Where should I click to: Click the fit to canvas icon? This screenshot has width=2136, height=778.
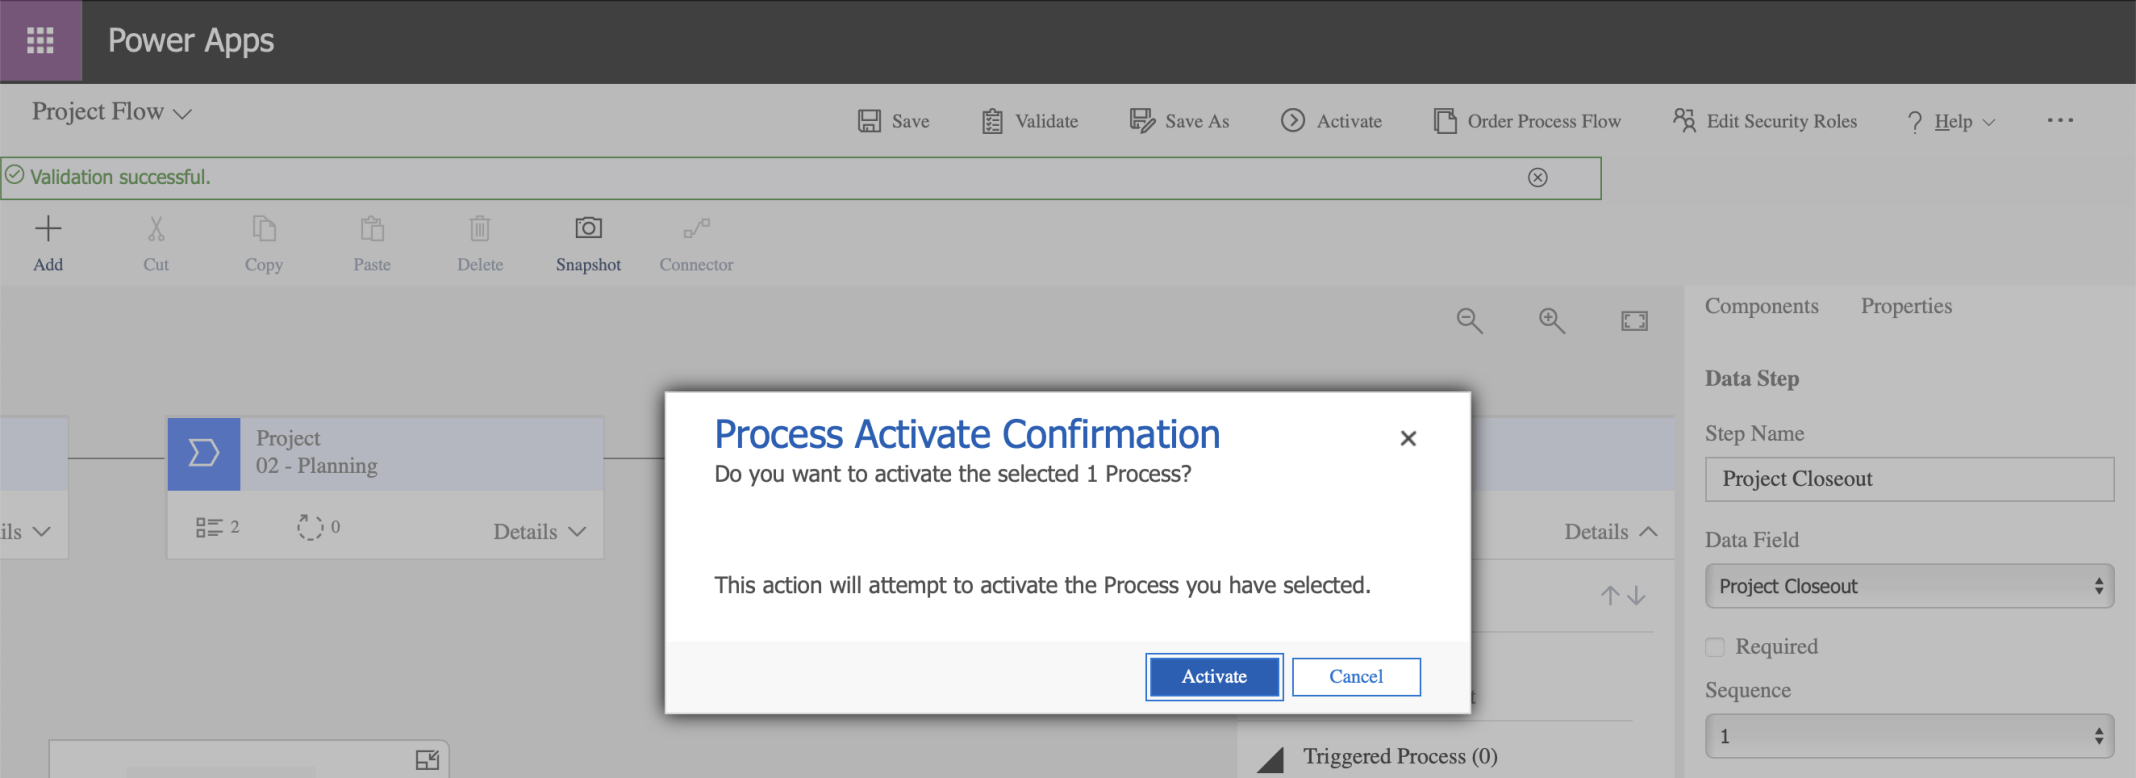click(1634, 321)
